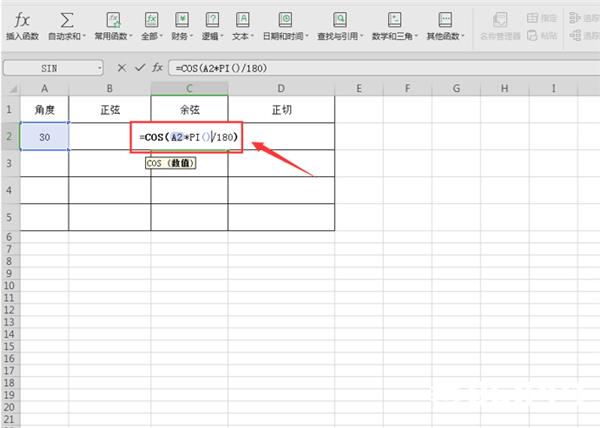Click inside the formula bar text field
The height and width of the screenshot is (428, 600).
pyautogui.click(x=384, y=68)
